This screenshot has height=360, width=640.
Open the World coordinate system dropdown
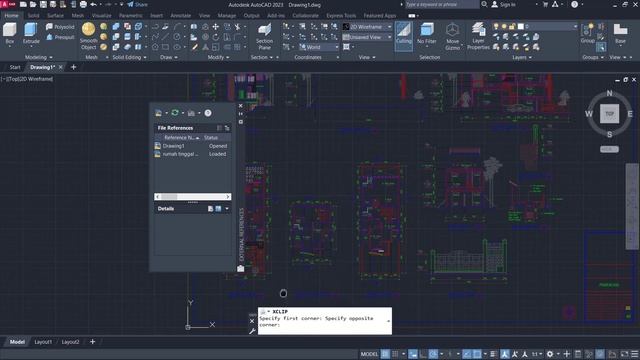318,47
